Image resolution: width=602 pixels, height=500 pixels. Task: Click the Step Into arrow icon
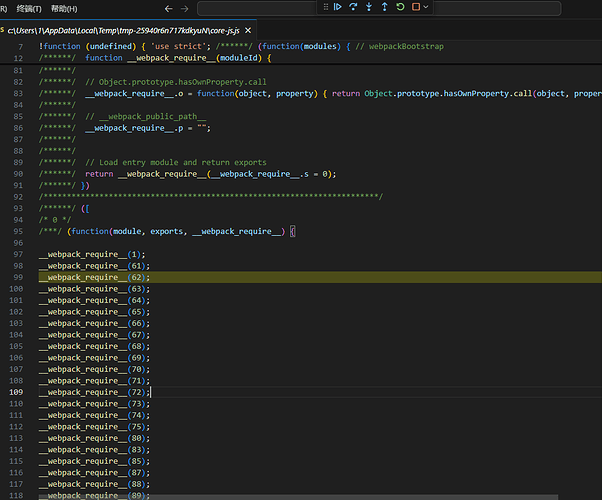[369, 7]
